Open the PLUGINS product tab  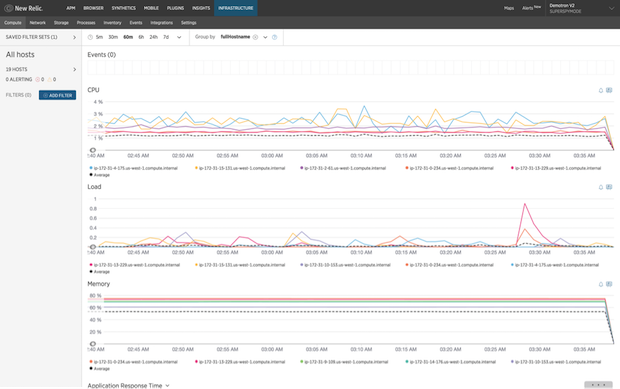click(175, 8)
